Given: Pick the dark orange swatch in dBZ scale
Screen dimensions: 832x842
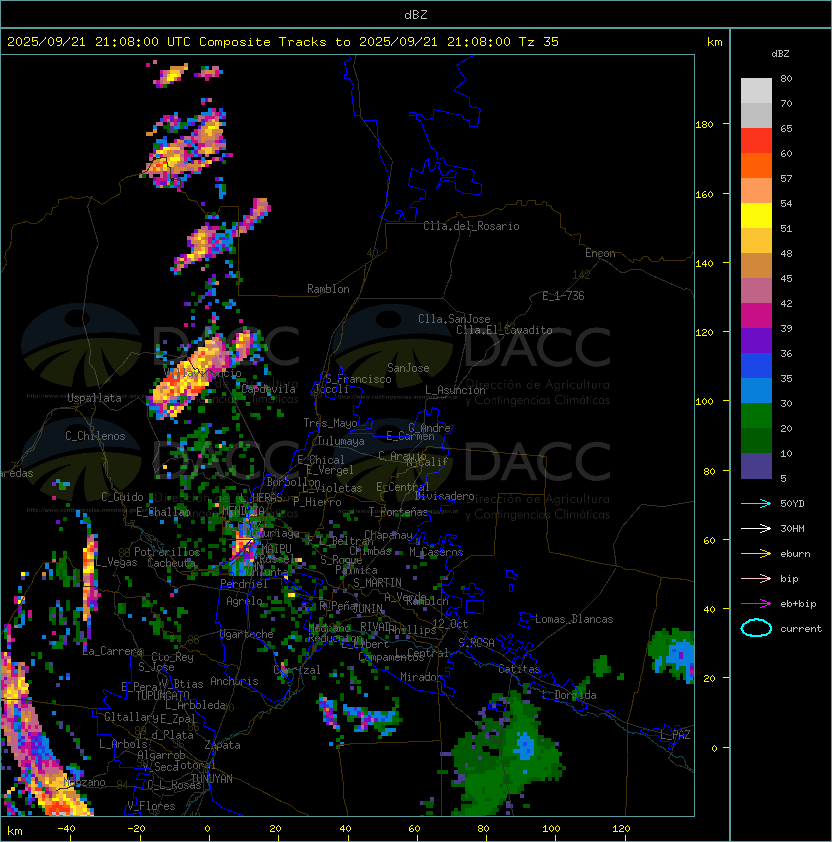Looking at the screenshot, I should pyautogui.click(x=756, y=166).
